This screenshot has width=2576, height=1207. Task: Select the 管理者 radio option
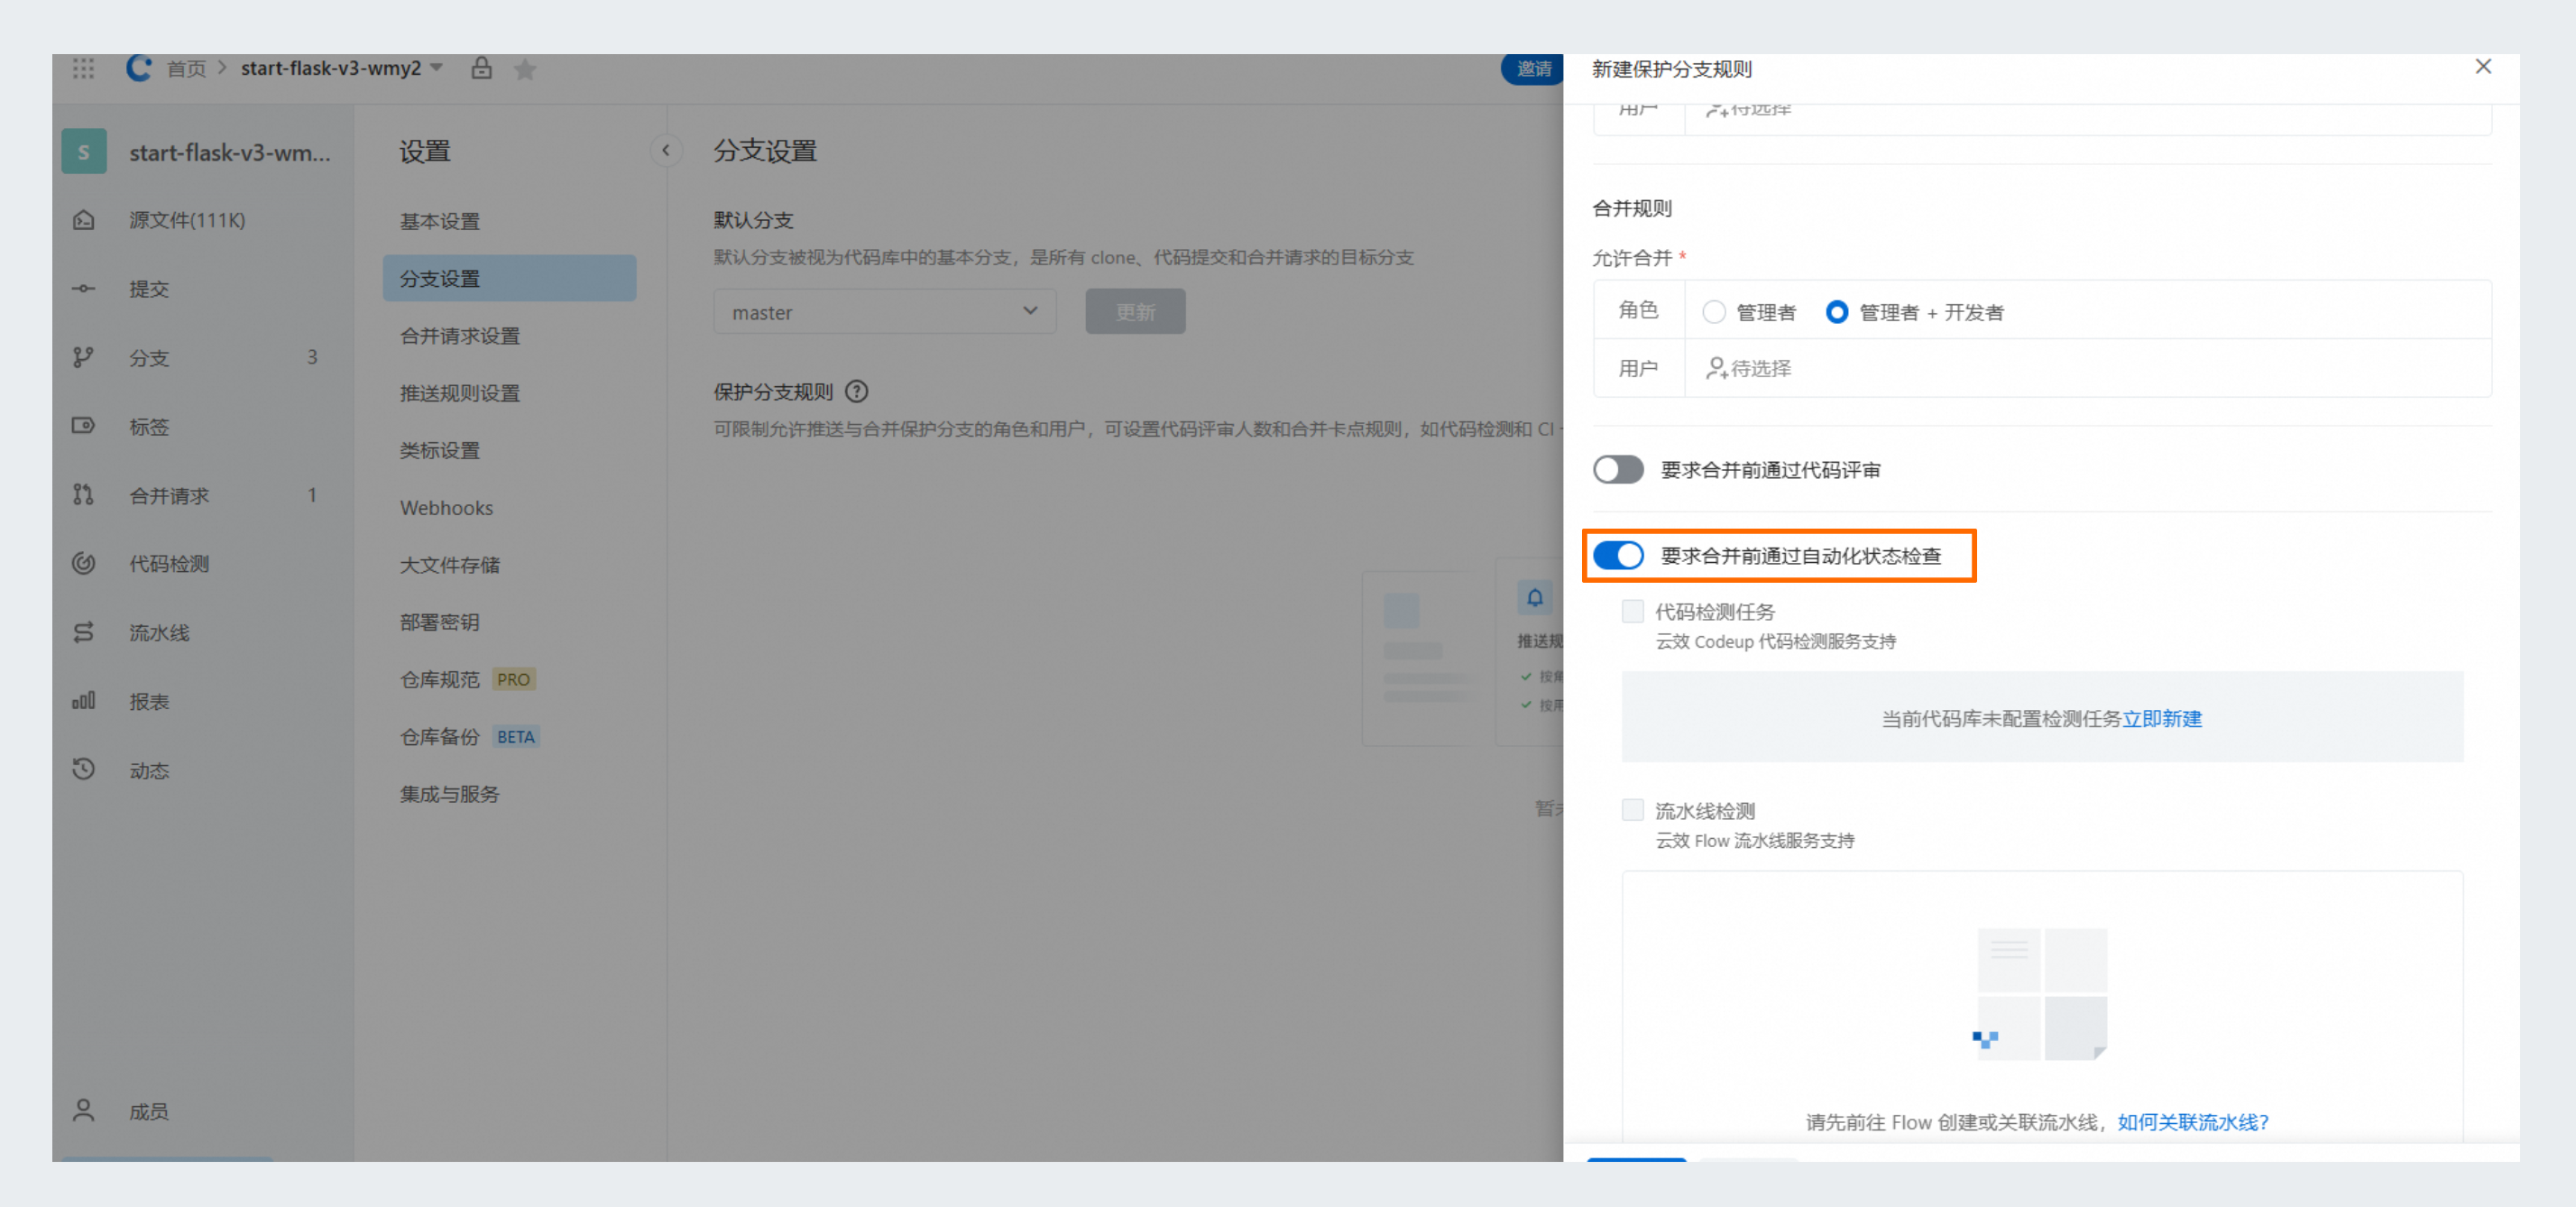click(1714, 312)
